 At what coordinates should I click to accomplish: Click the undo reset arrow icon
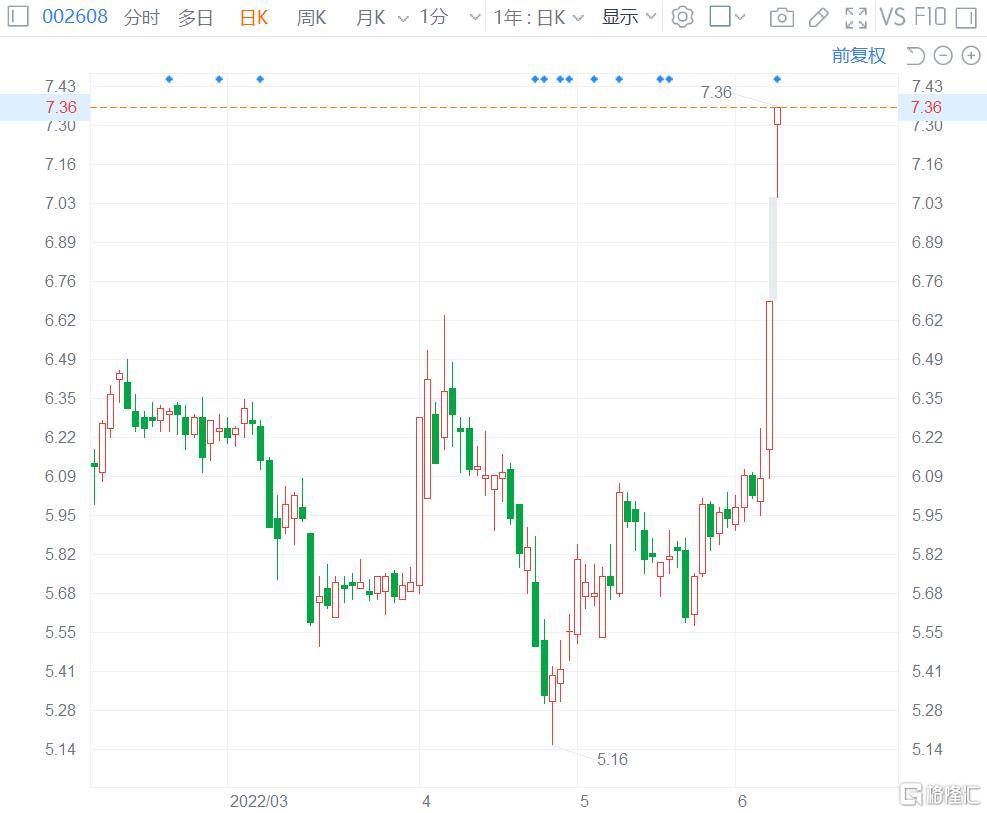click(915, 56)
